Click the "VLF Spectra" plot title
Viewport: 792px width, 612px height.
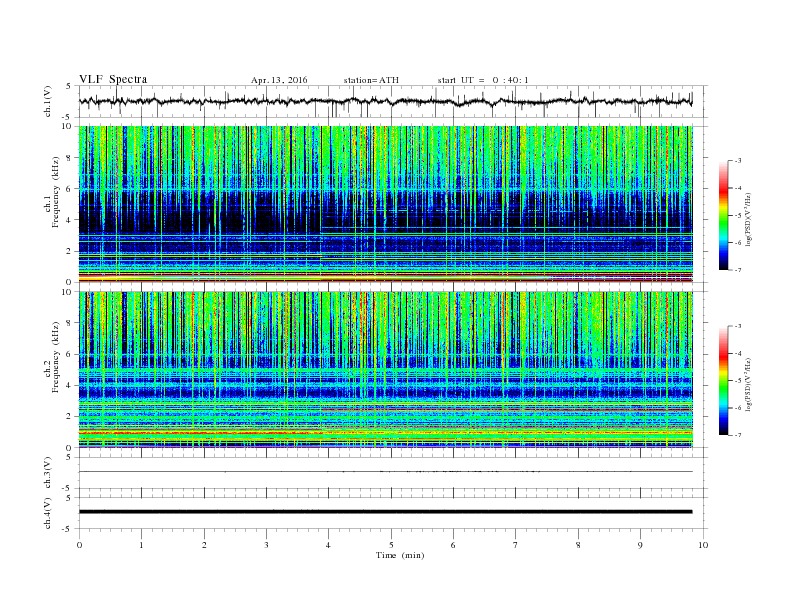[x=113, y=79]
